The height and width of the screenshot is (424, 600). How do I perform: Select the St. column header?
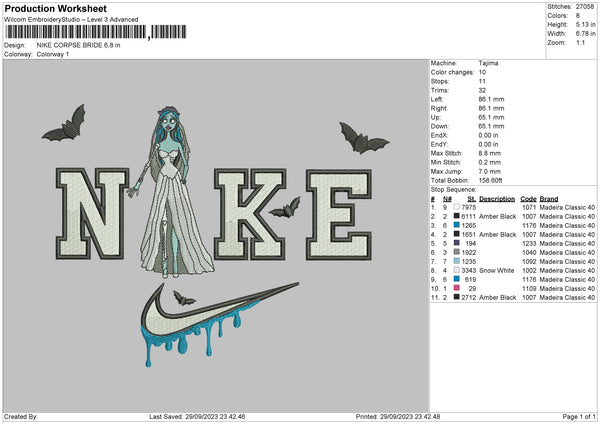click(472, 199)
